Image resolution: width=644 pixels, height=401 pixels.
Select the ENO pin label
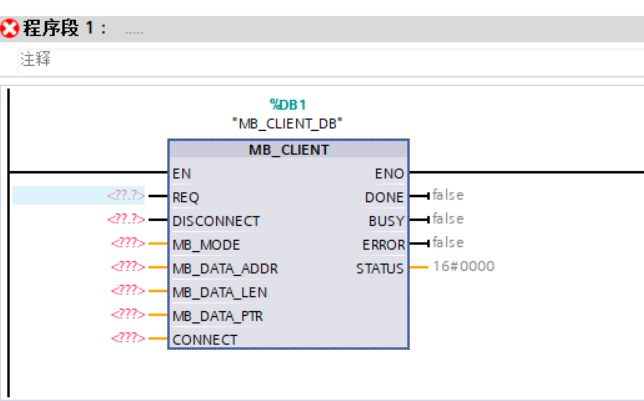(389, 174)
